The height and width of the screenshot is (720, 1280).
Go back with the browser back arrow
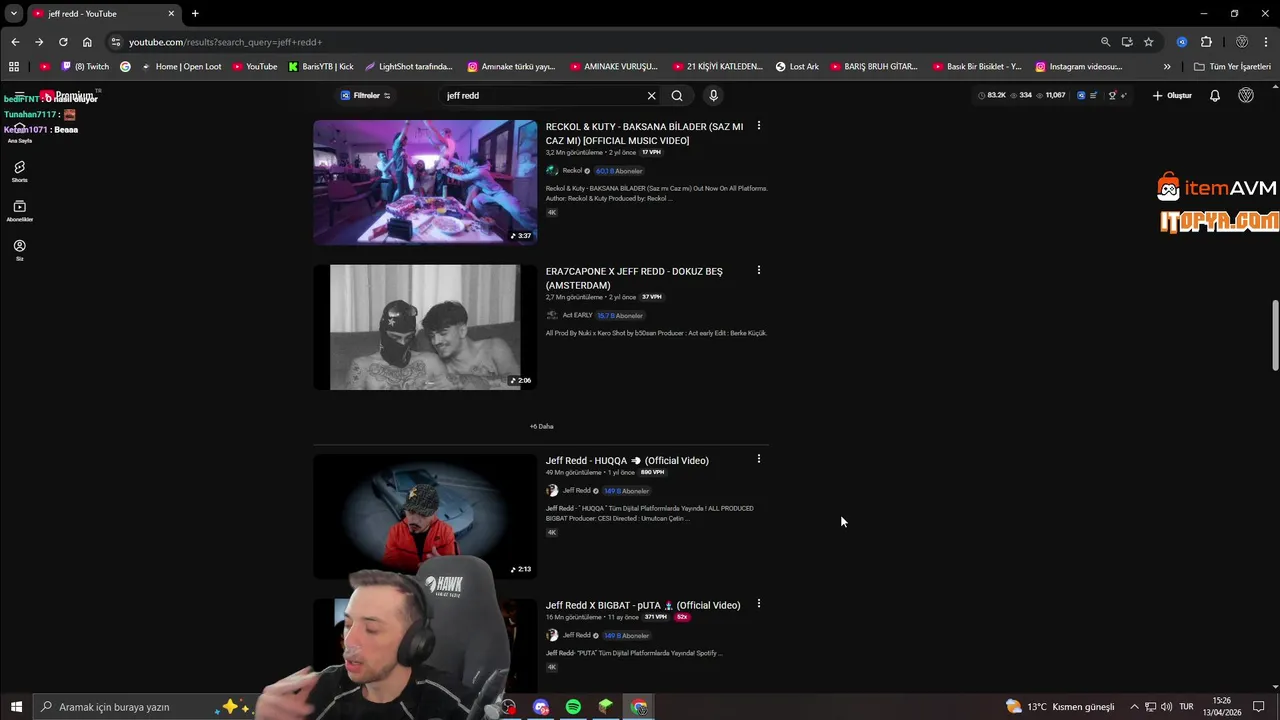click(x=15, y=42)
